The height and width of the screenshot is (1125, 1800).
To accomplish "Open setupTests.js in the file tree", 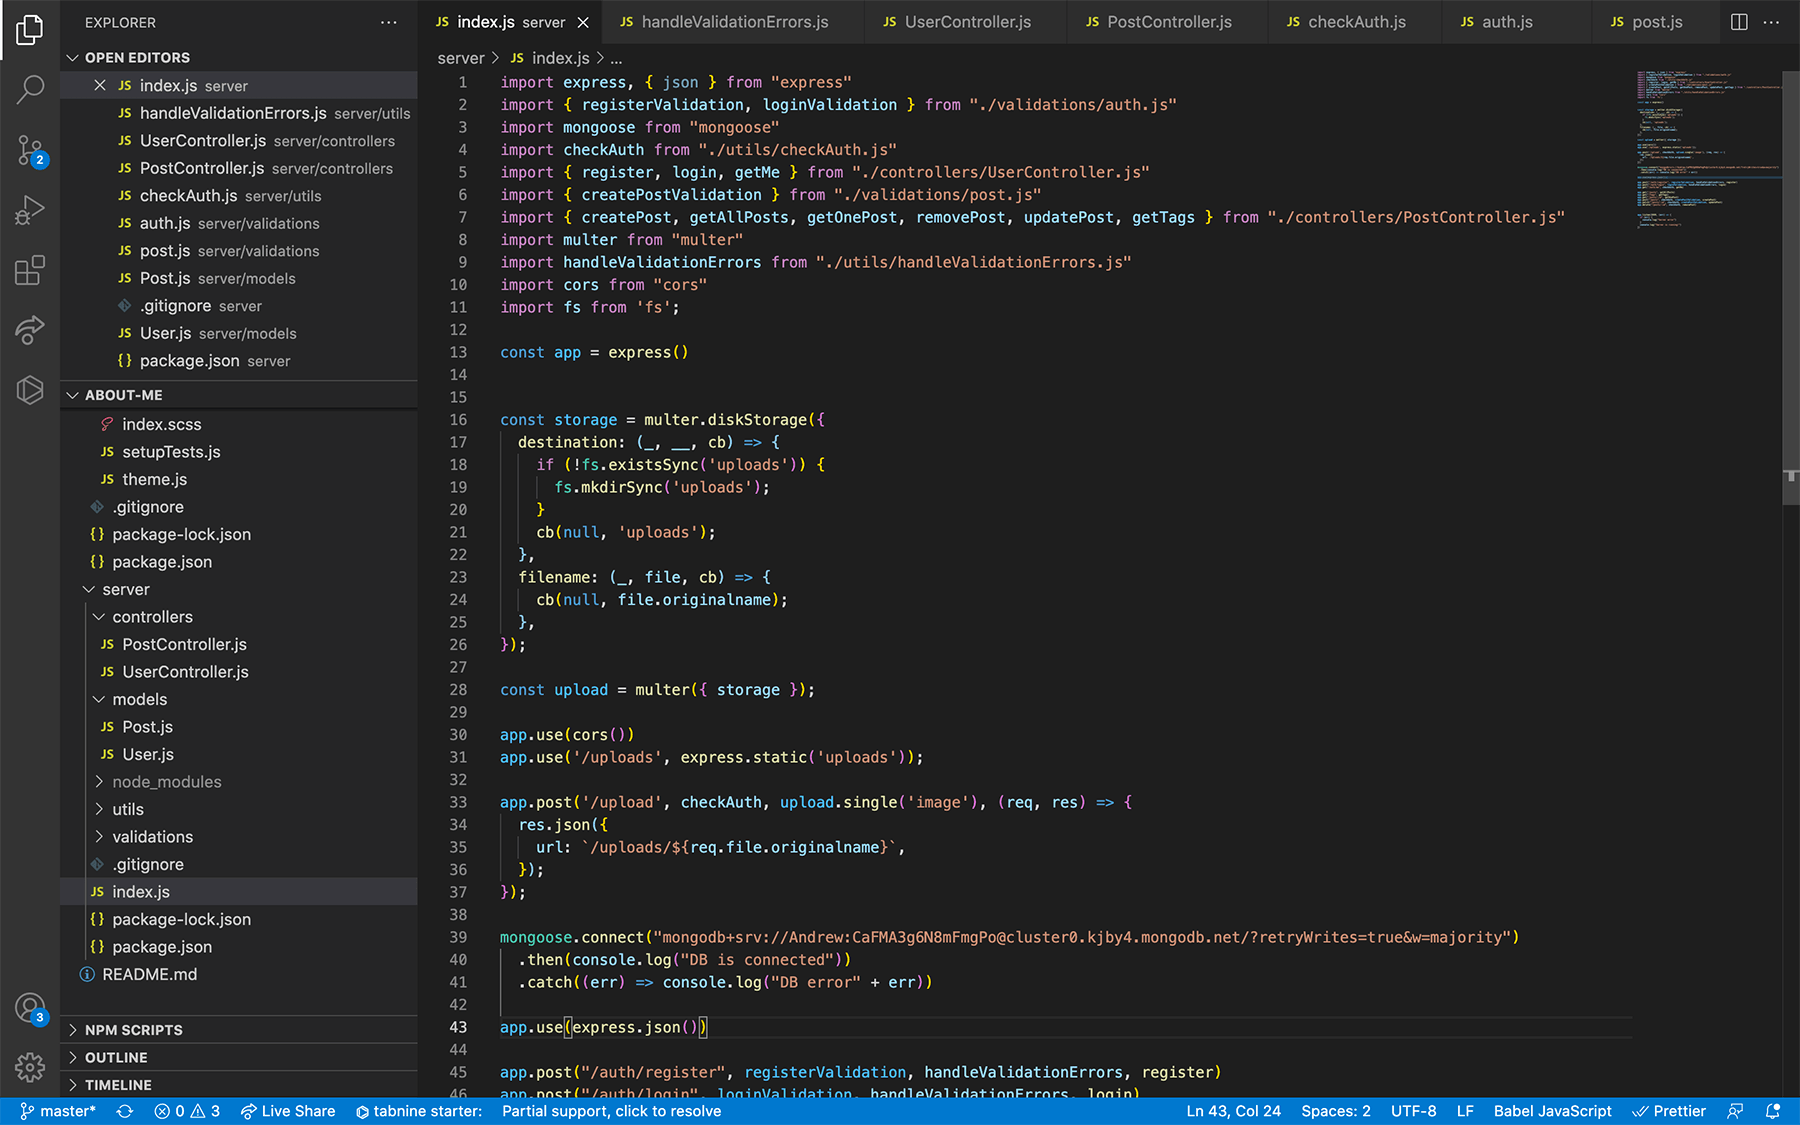I will tap(238, 452).
